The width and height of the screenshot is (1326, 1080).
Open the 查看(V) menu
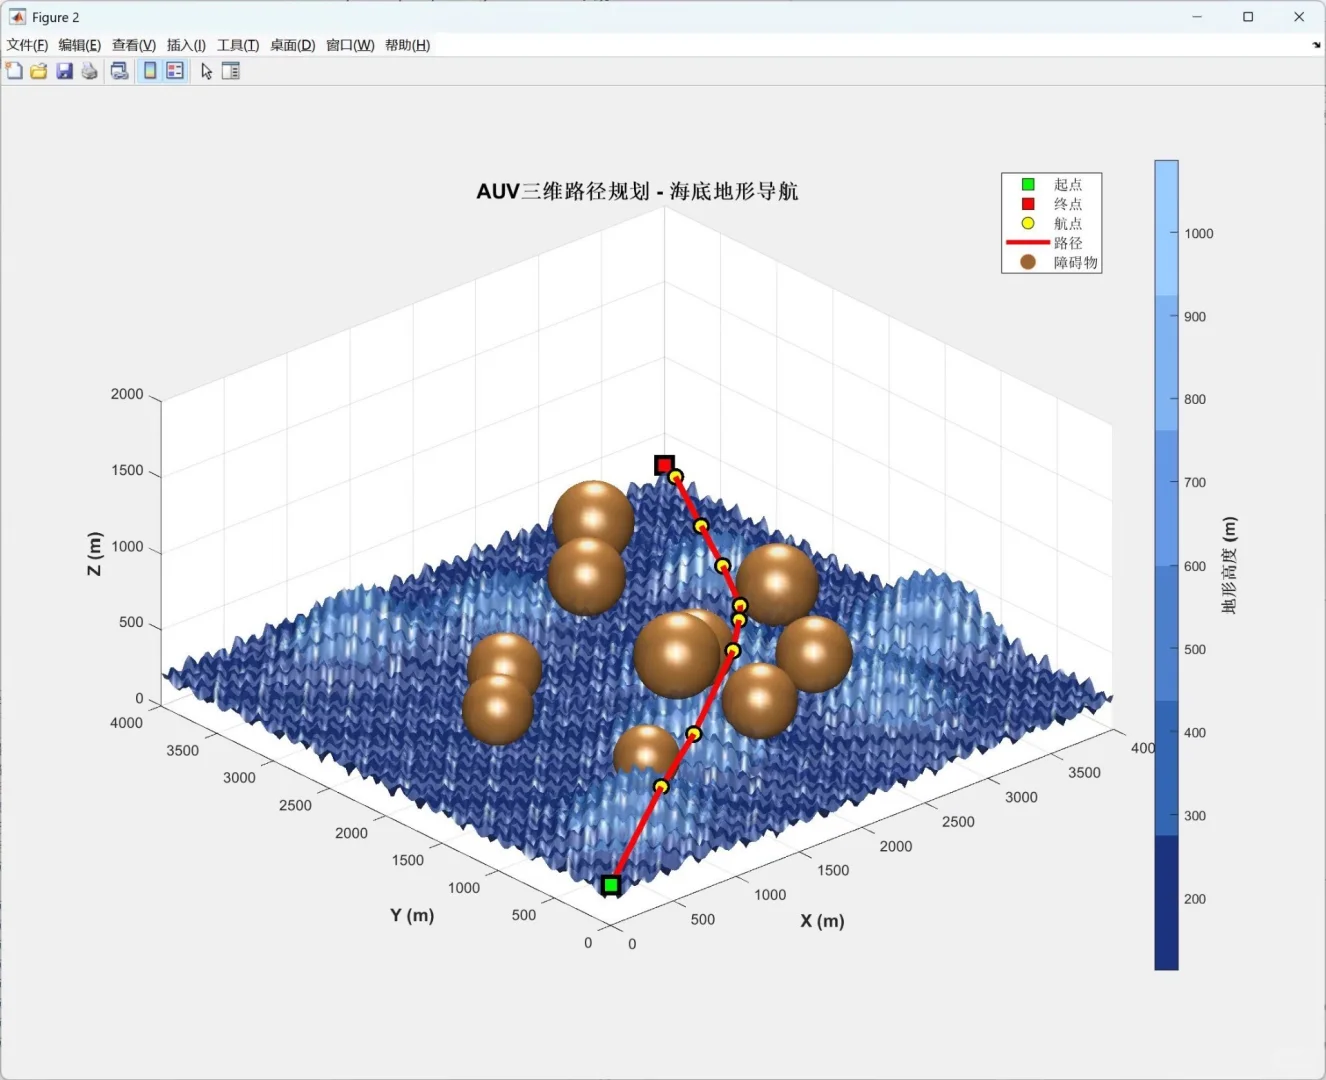pyautogui.click(x=134, y=45)
